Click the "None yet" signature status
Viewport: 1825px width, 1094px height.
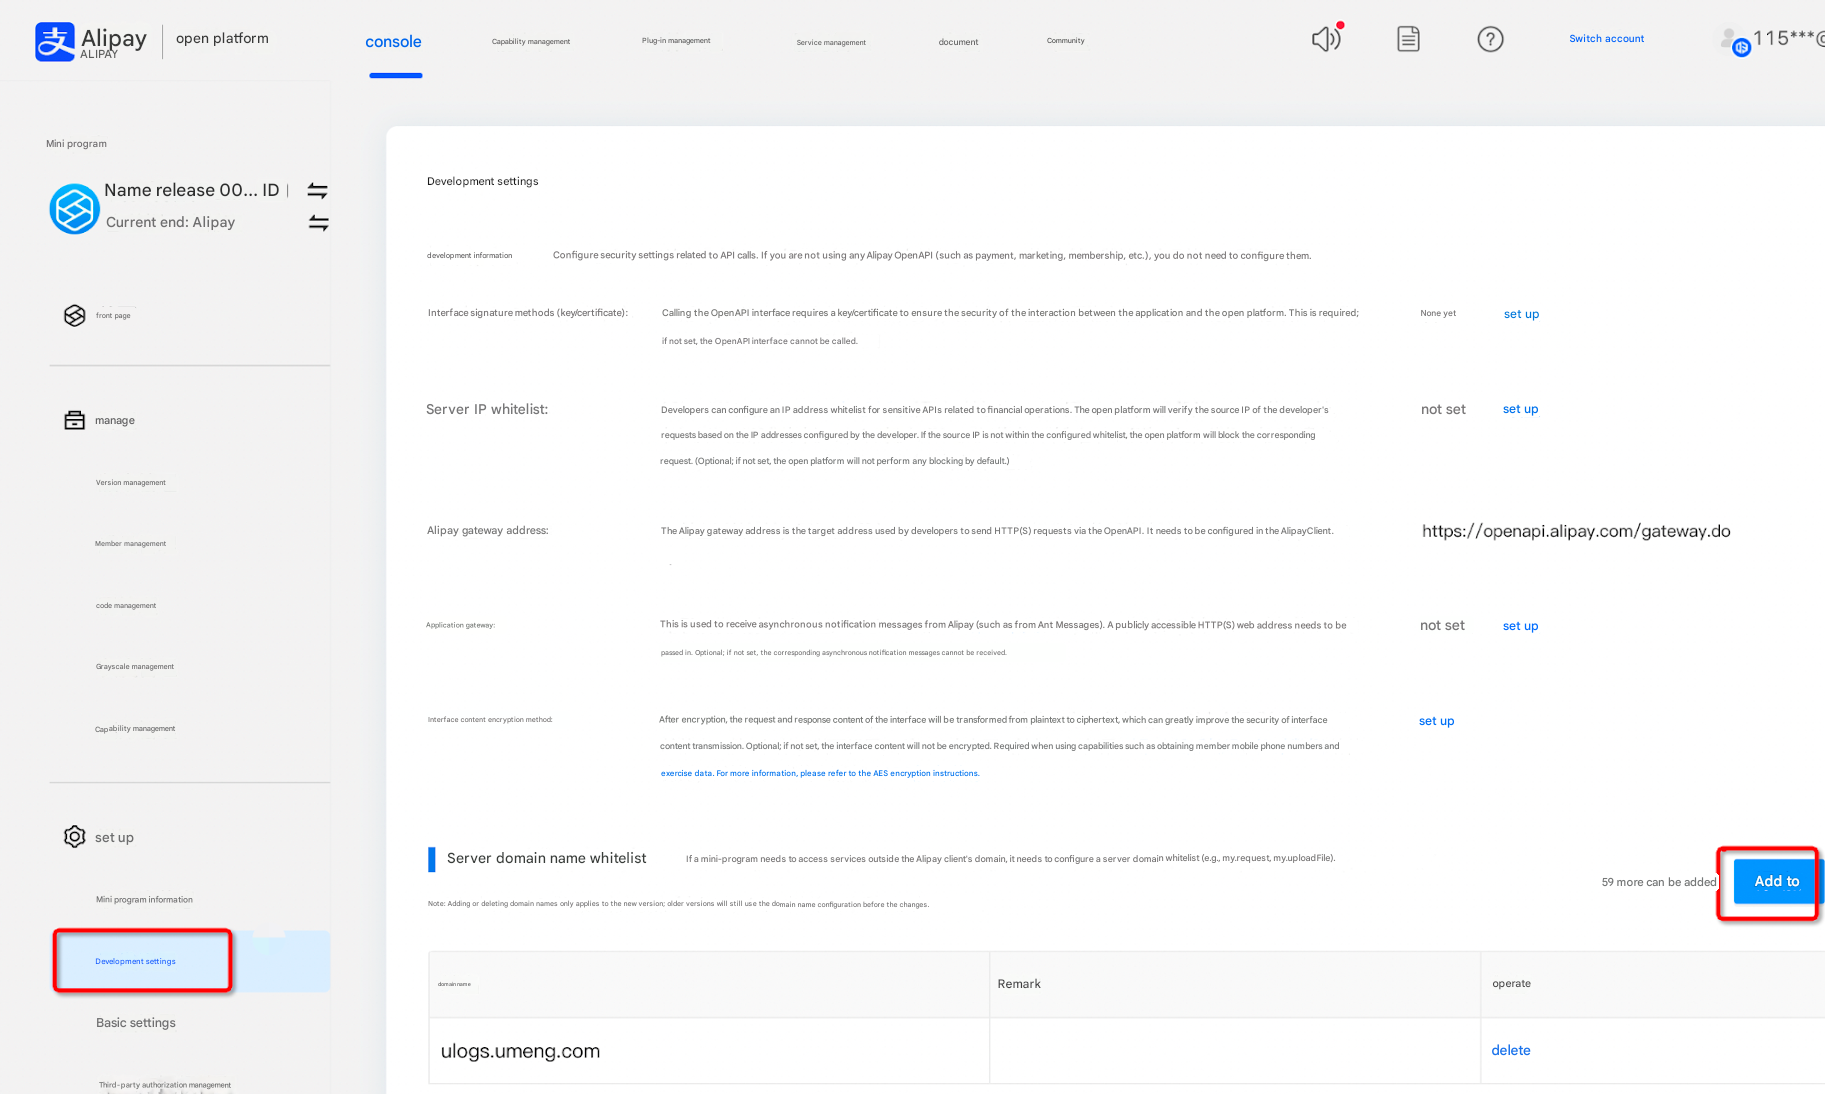1438,313
